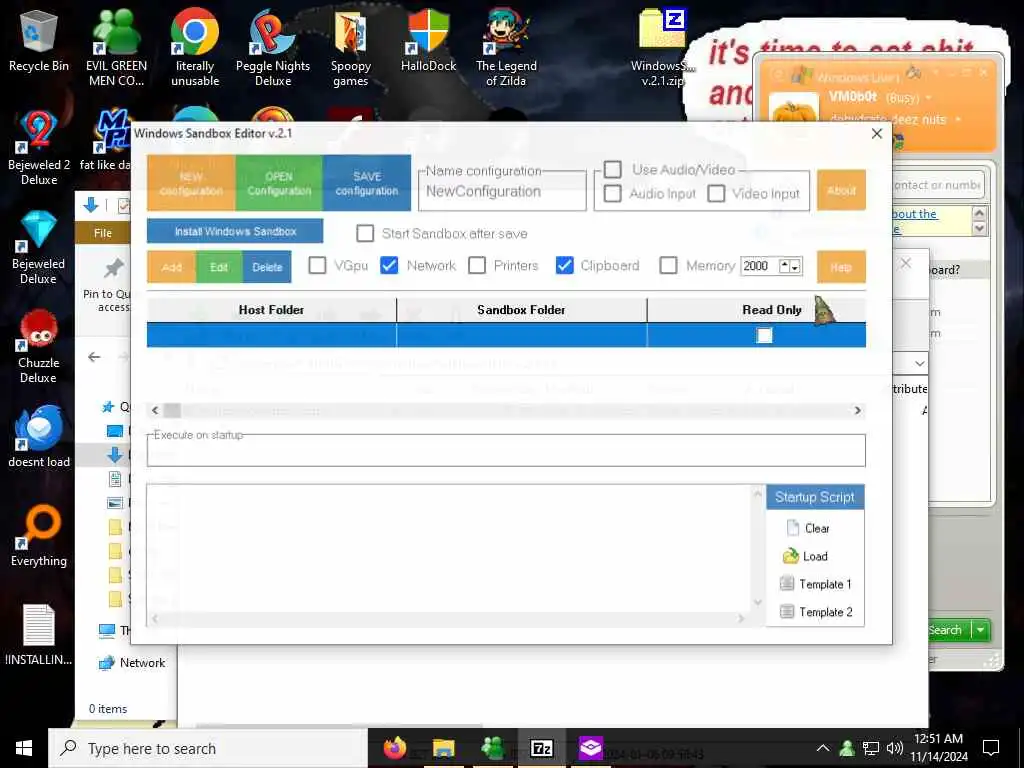This screenshot has width=1024, height=768.
Task: Click the Name configuration text field
Action: pyautogui.click(x=502, y=191)
